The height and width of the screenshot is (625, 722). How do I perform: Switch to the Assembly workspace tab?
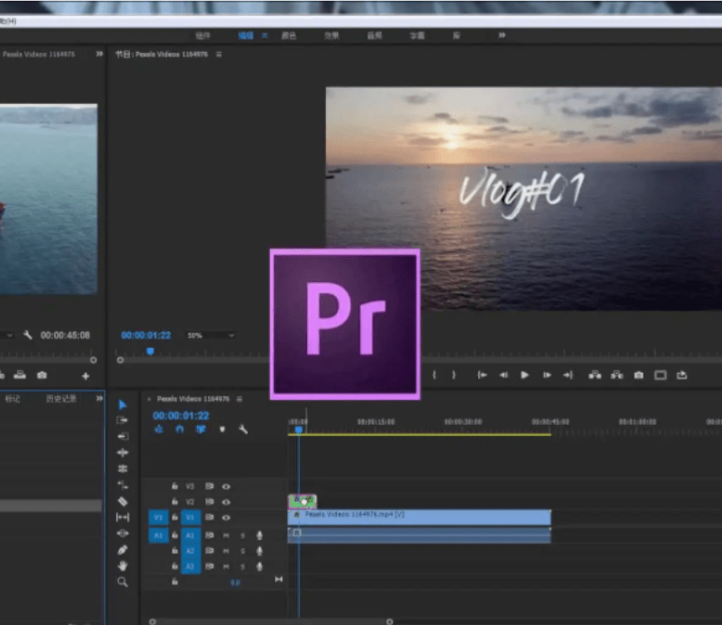point(203,35)
